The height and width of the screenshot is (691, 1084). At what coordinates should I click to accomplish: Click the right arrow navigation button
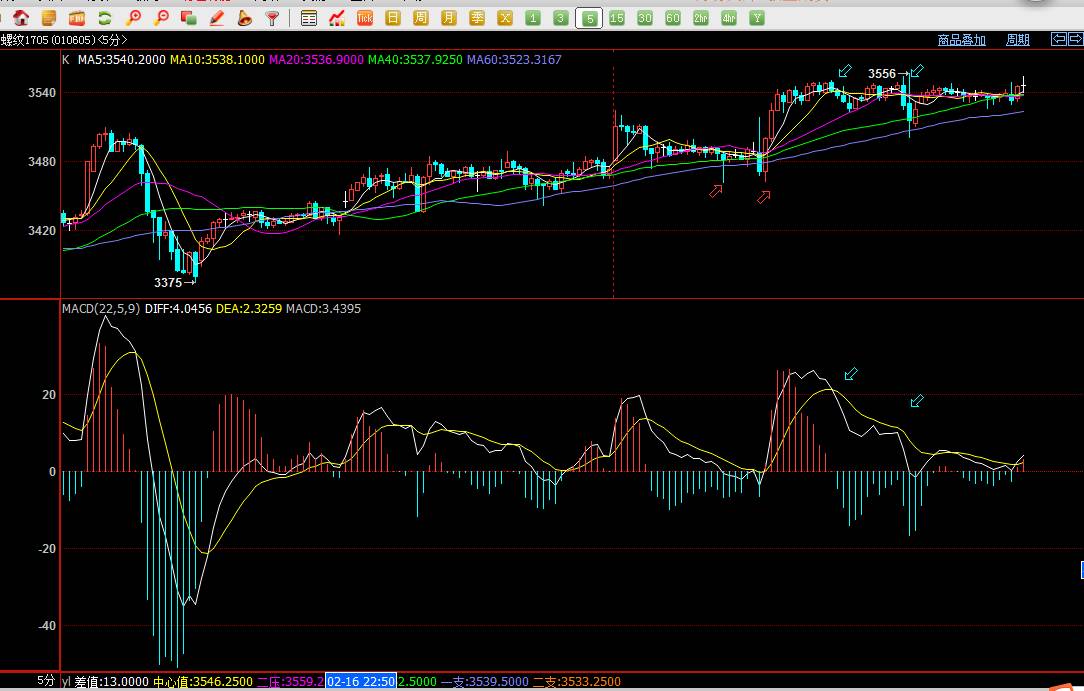click(x=1076, y=39)
